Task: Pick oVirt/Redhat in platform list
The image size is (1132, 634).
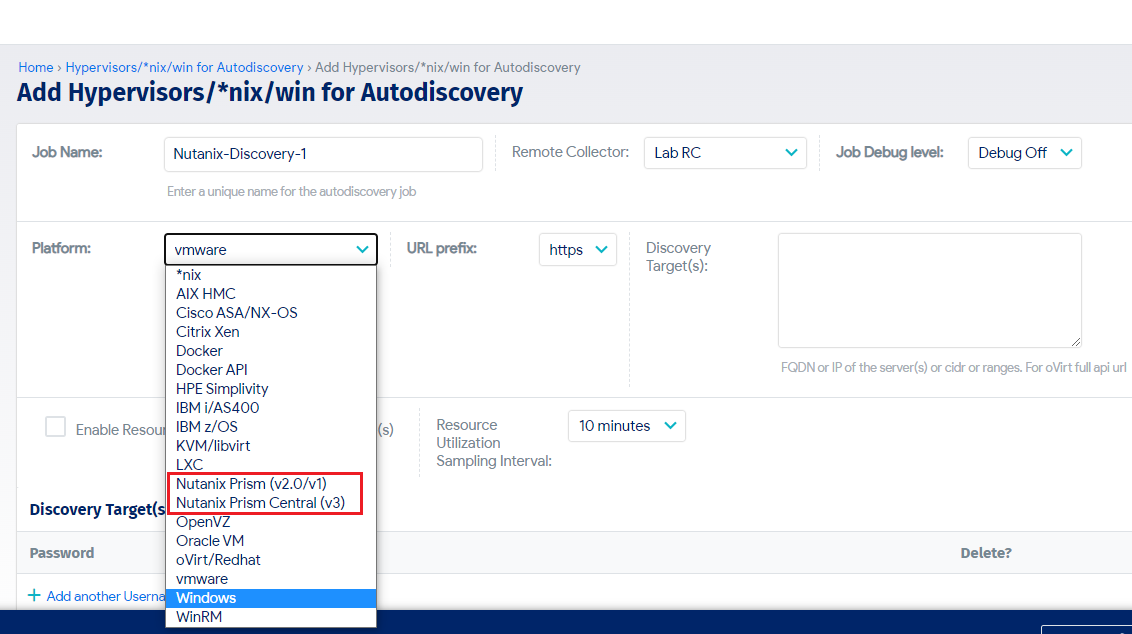Action: (271, 560)
